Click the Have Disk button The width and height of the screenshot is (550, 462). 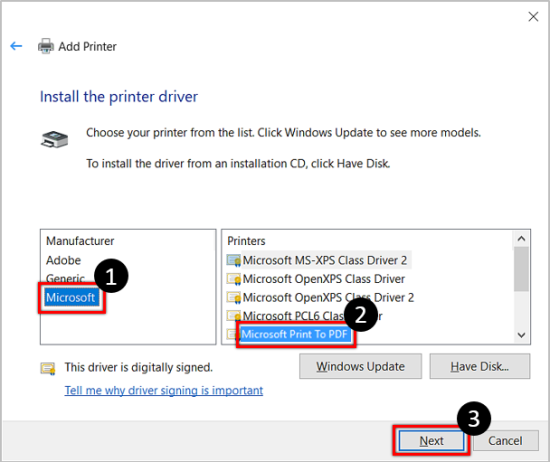479,366
